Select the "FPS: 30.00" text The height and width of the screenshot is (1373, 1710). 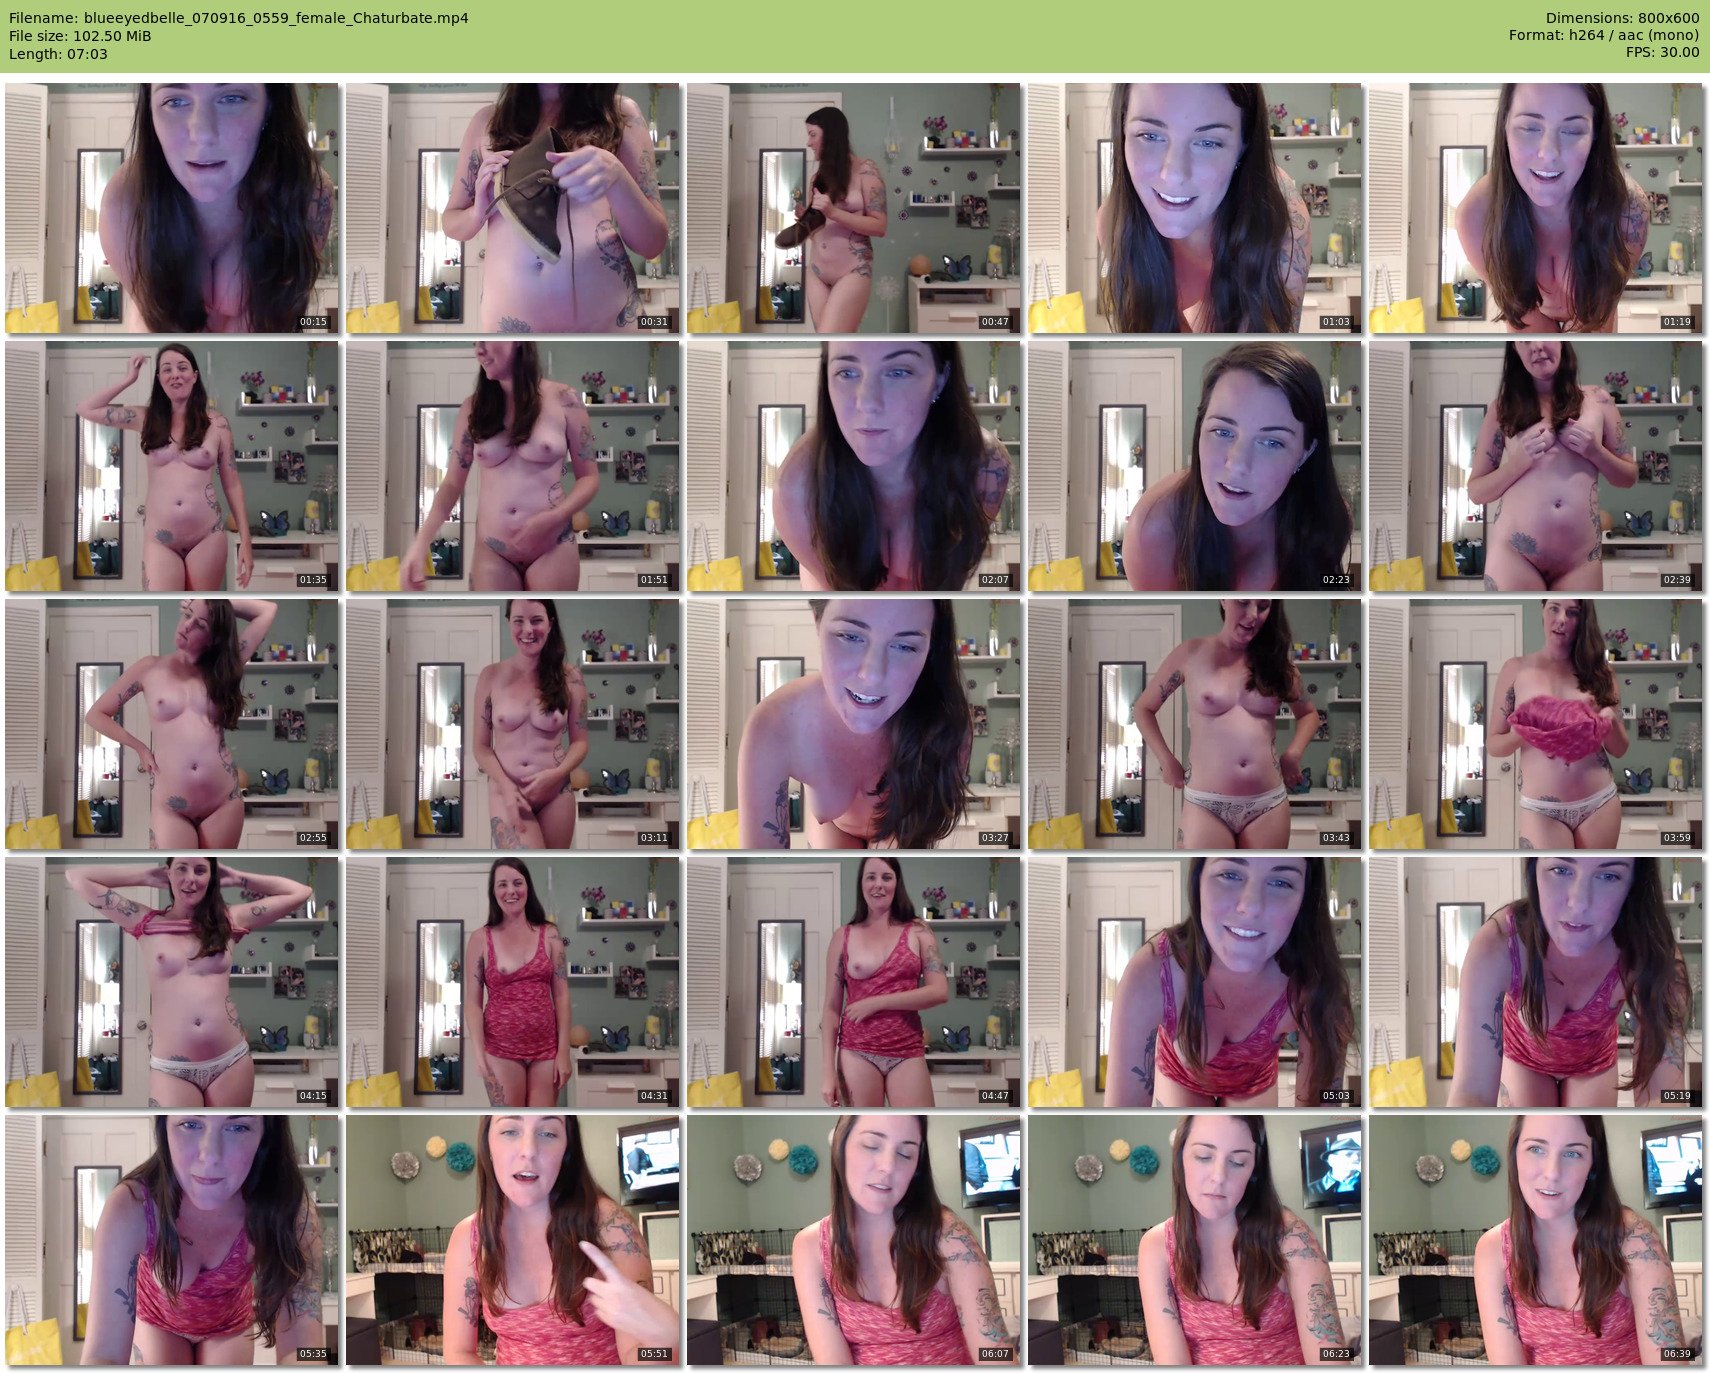[1662, 52]
